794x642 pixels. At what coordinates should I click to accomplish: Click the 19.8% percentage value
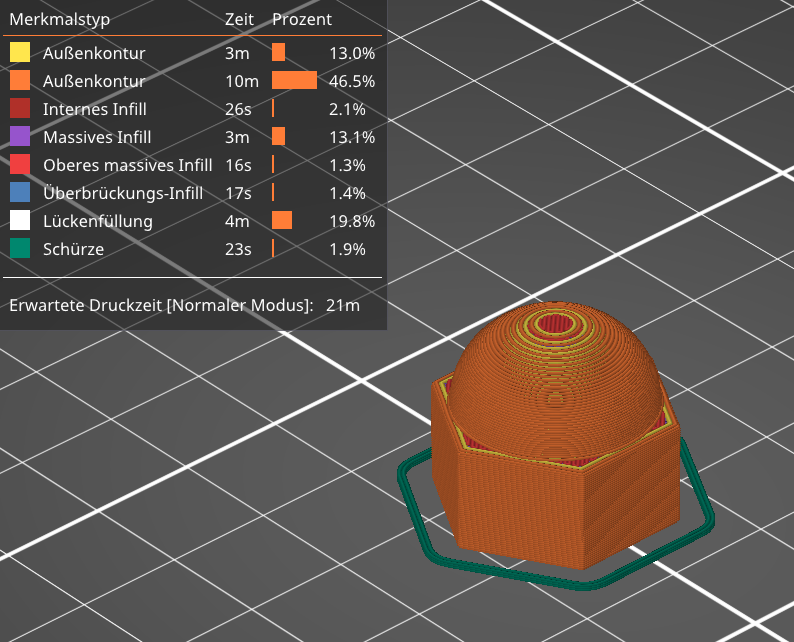pyautogui.click(x=352, y=221)
